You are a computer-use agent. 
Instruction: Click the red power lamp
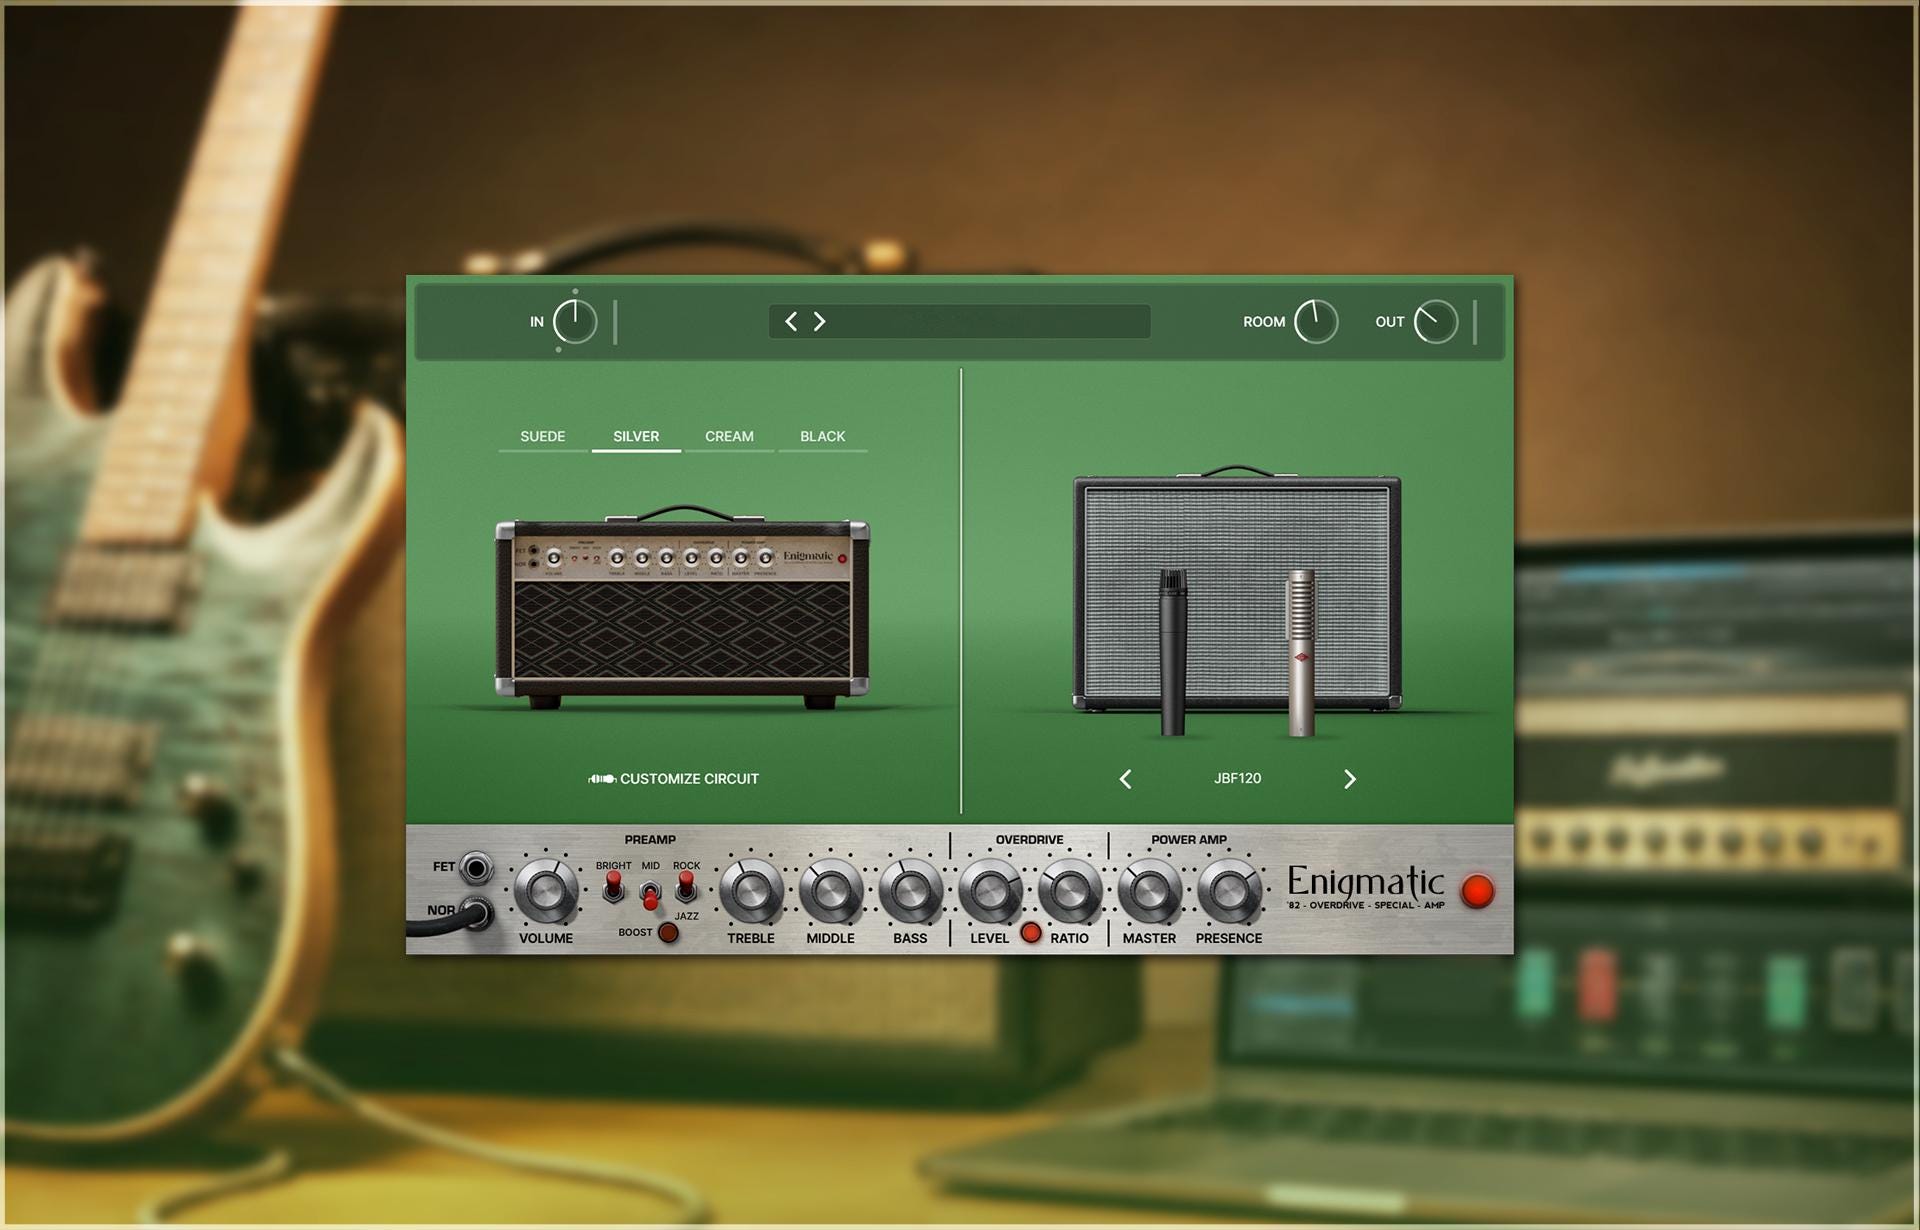[1477, 891]
